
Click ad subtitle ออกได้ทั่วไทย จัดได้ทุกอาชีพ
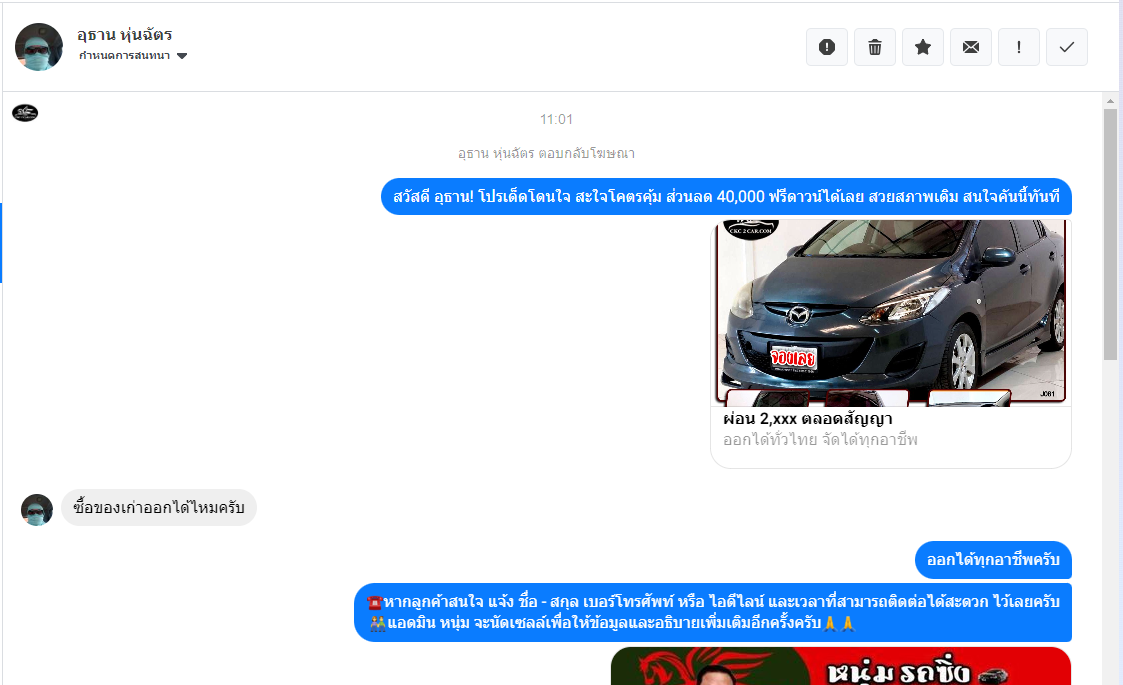point(820,440)
